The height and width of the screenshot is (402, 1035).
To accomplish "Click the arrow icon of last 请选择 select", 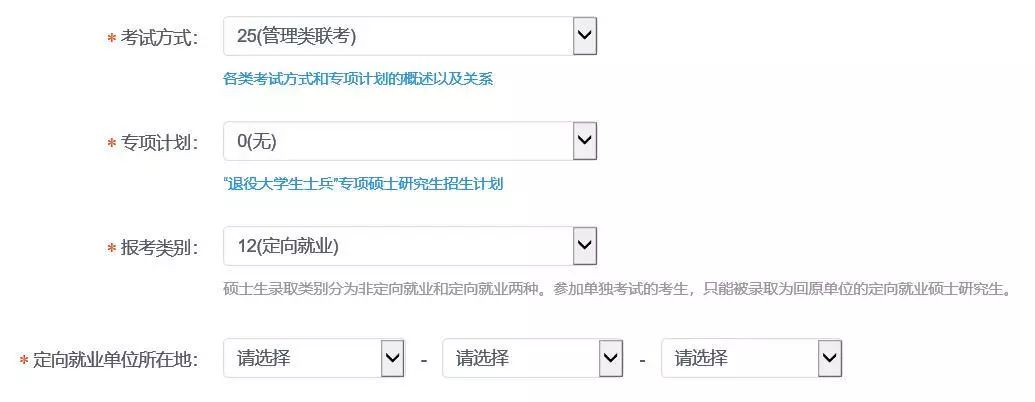I will coord(830,358).
